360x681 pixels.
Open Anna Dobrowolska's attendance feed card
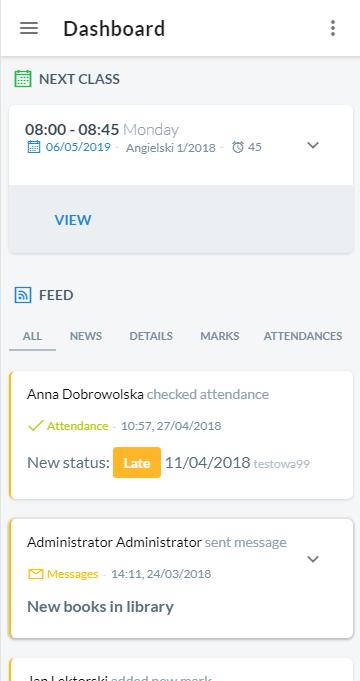coord(181,435)
